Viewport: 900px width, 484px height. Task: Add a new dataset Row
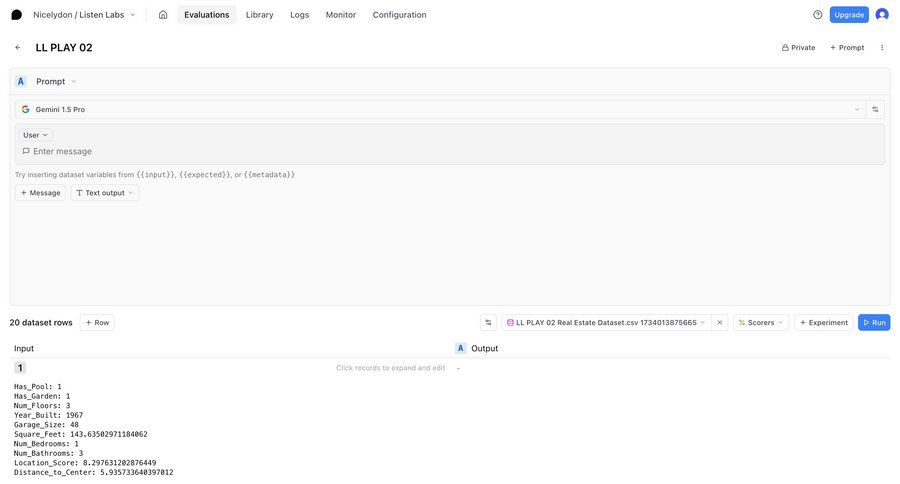coord(97,323)
